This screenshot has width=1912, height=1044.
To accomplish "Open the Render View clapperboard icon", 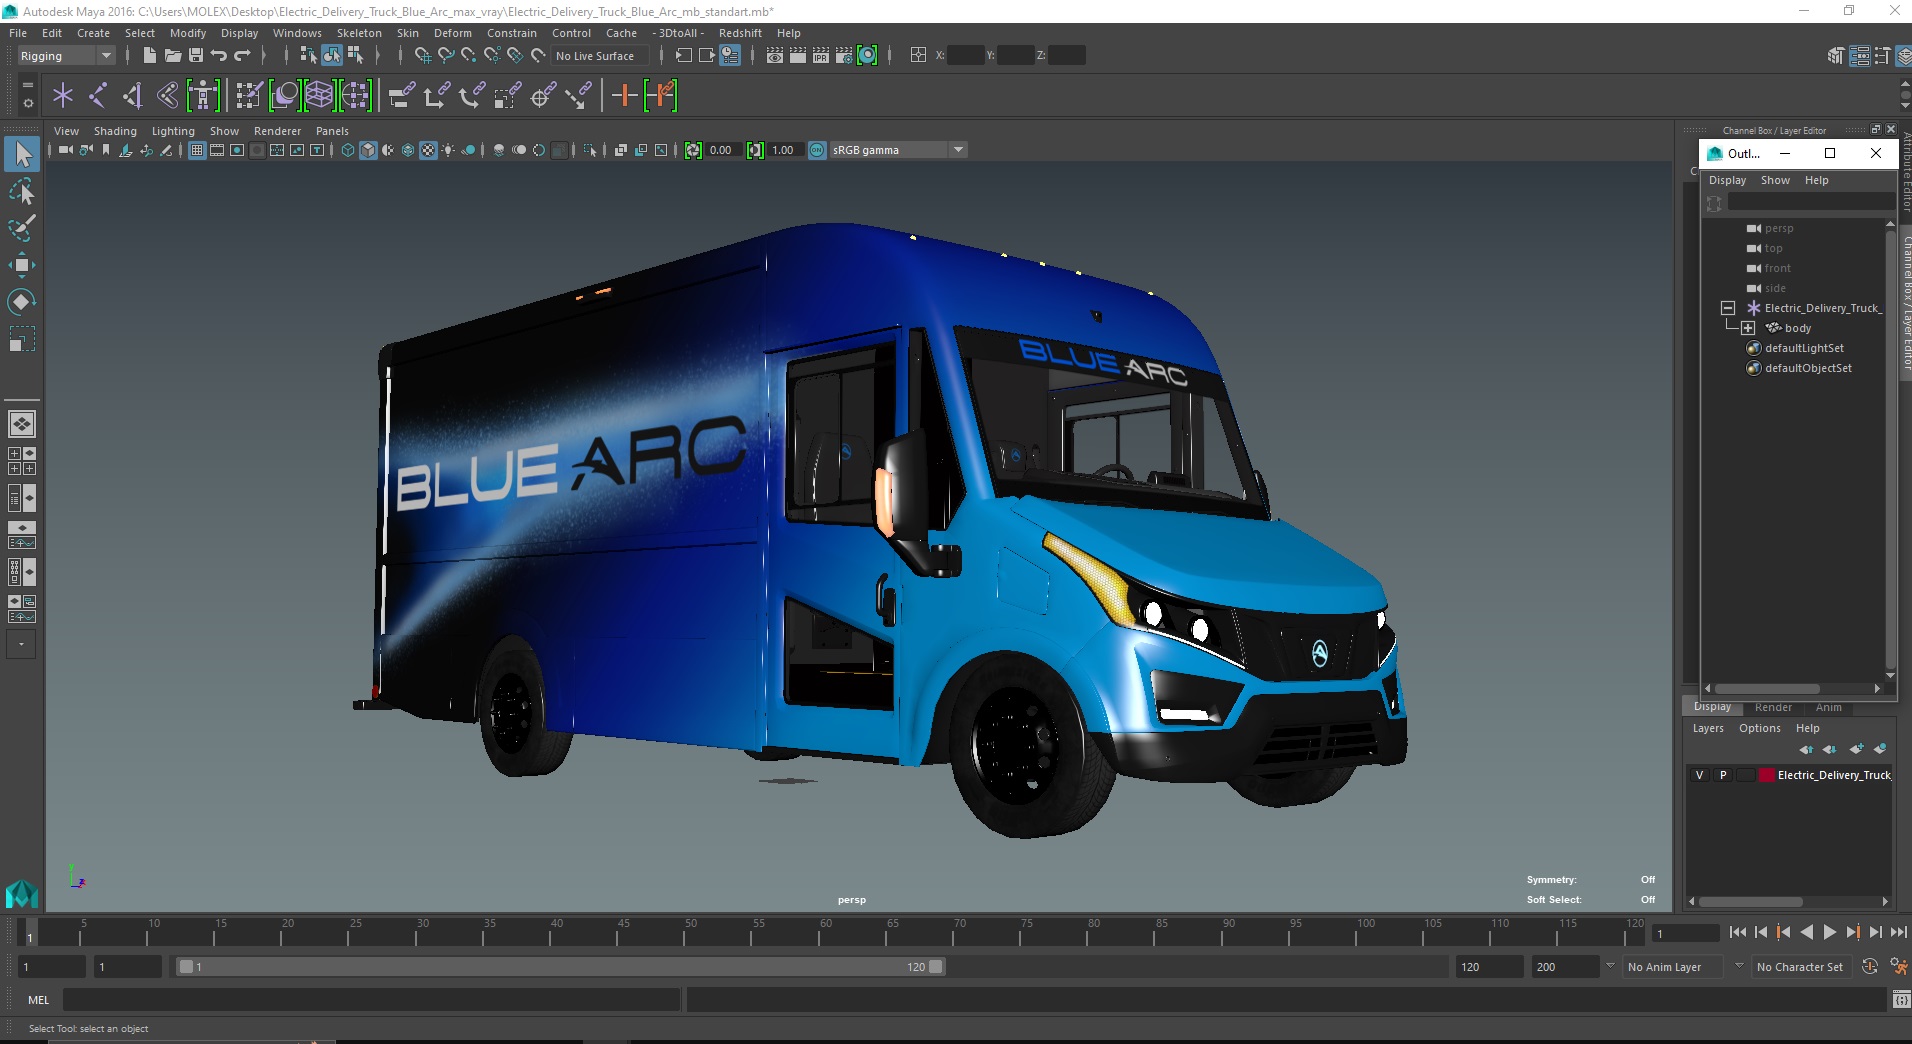I will [x=775, y=55].
